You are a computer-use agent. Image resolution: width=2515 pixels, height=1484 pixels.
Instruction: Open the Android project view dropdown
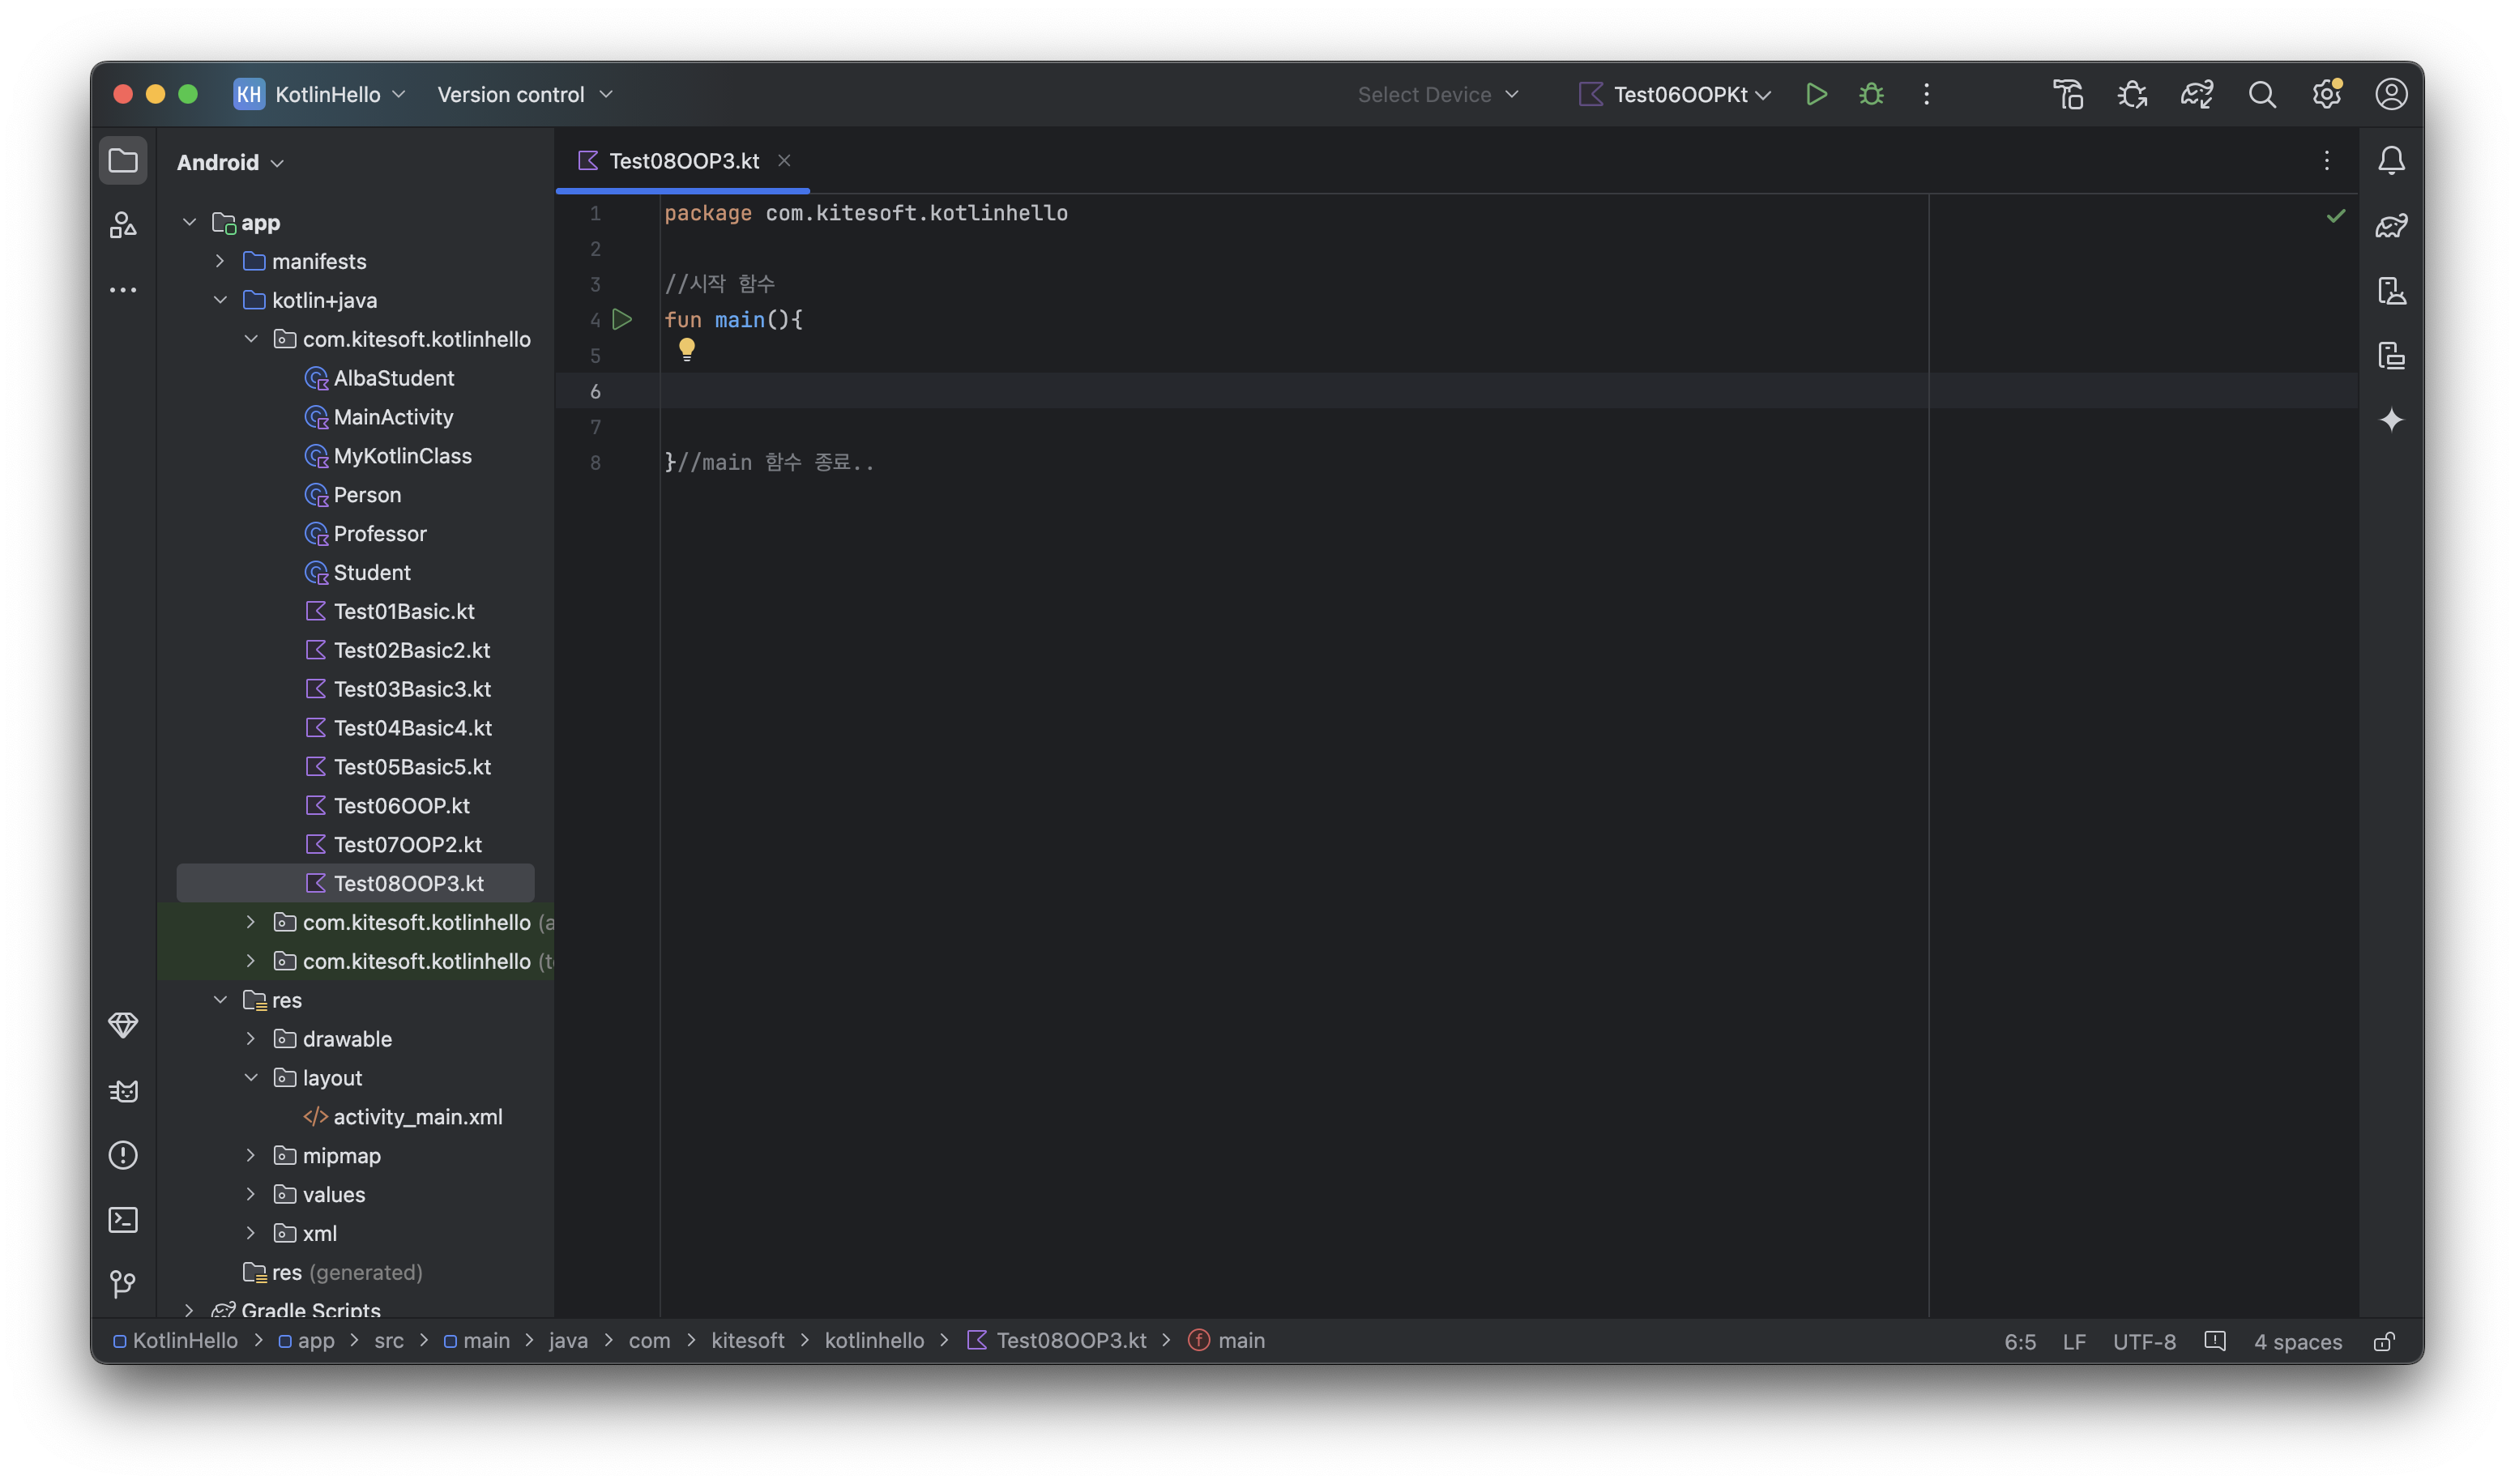coord(230,162)
